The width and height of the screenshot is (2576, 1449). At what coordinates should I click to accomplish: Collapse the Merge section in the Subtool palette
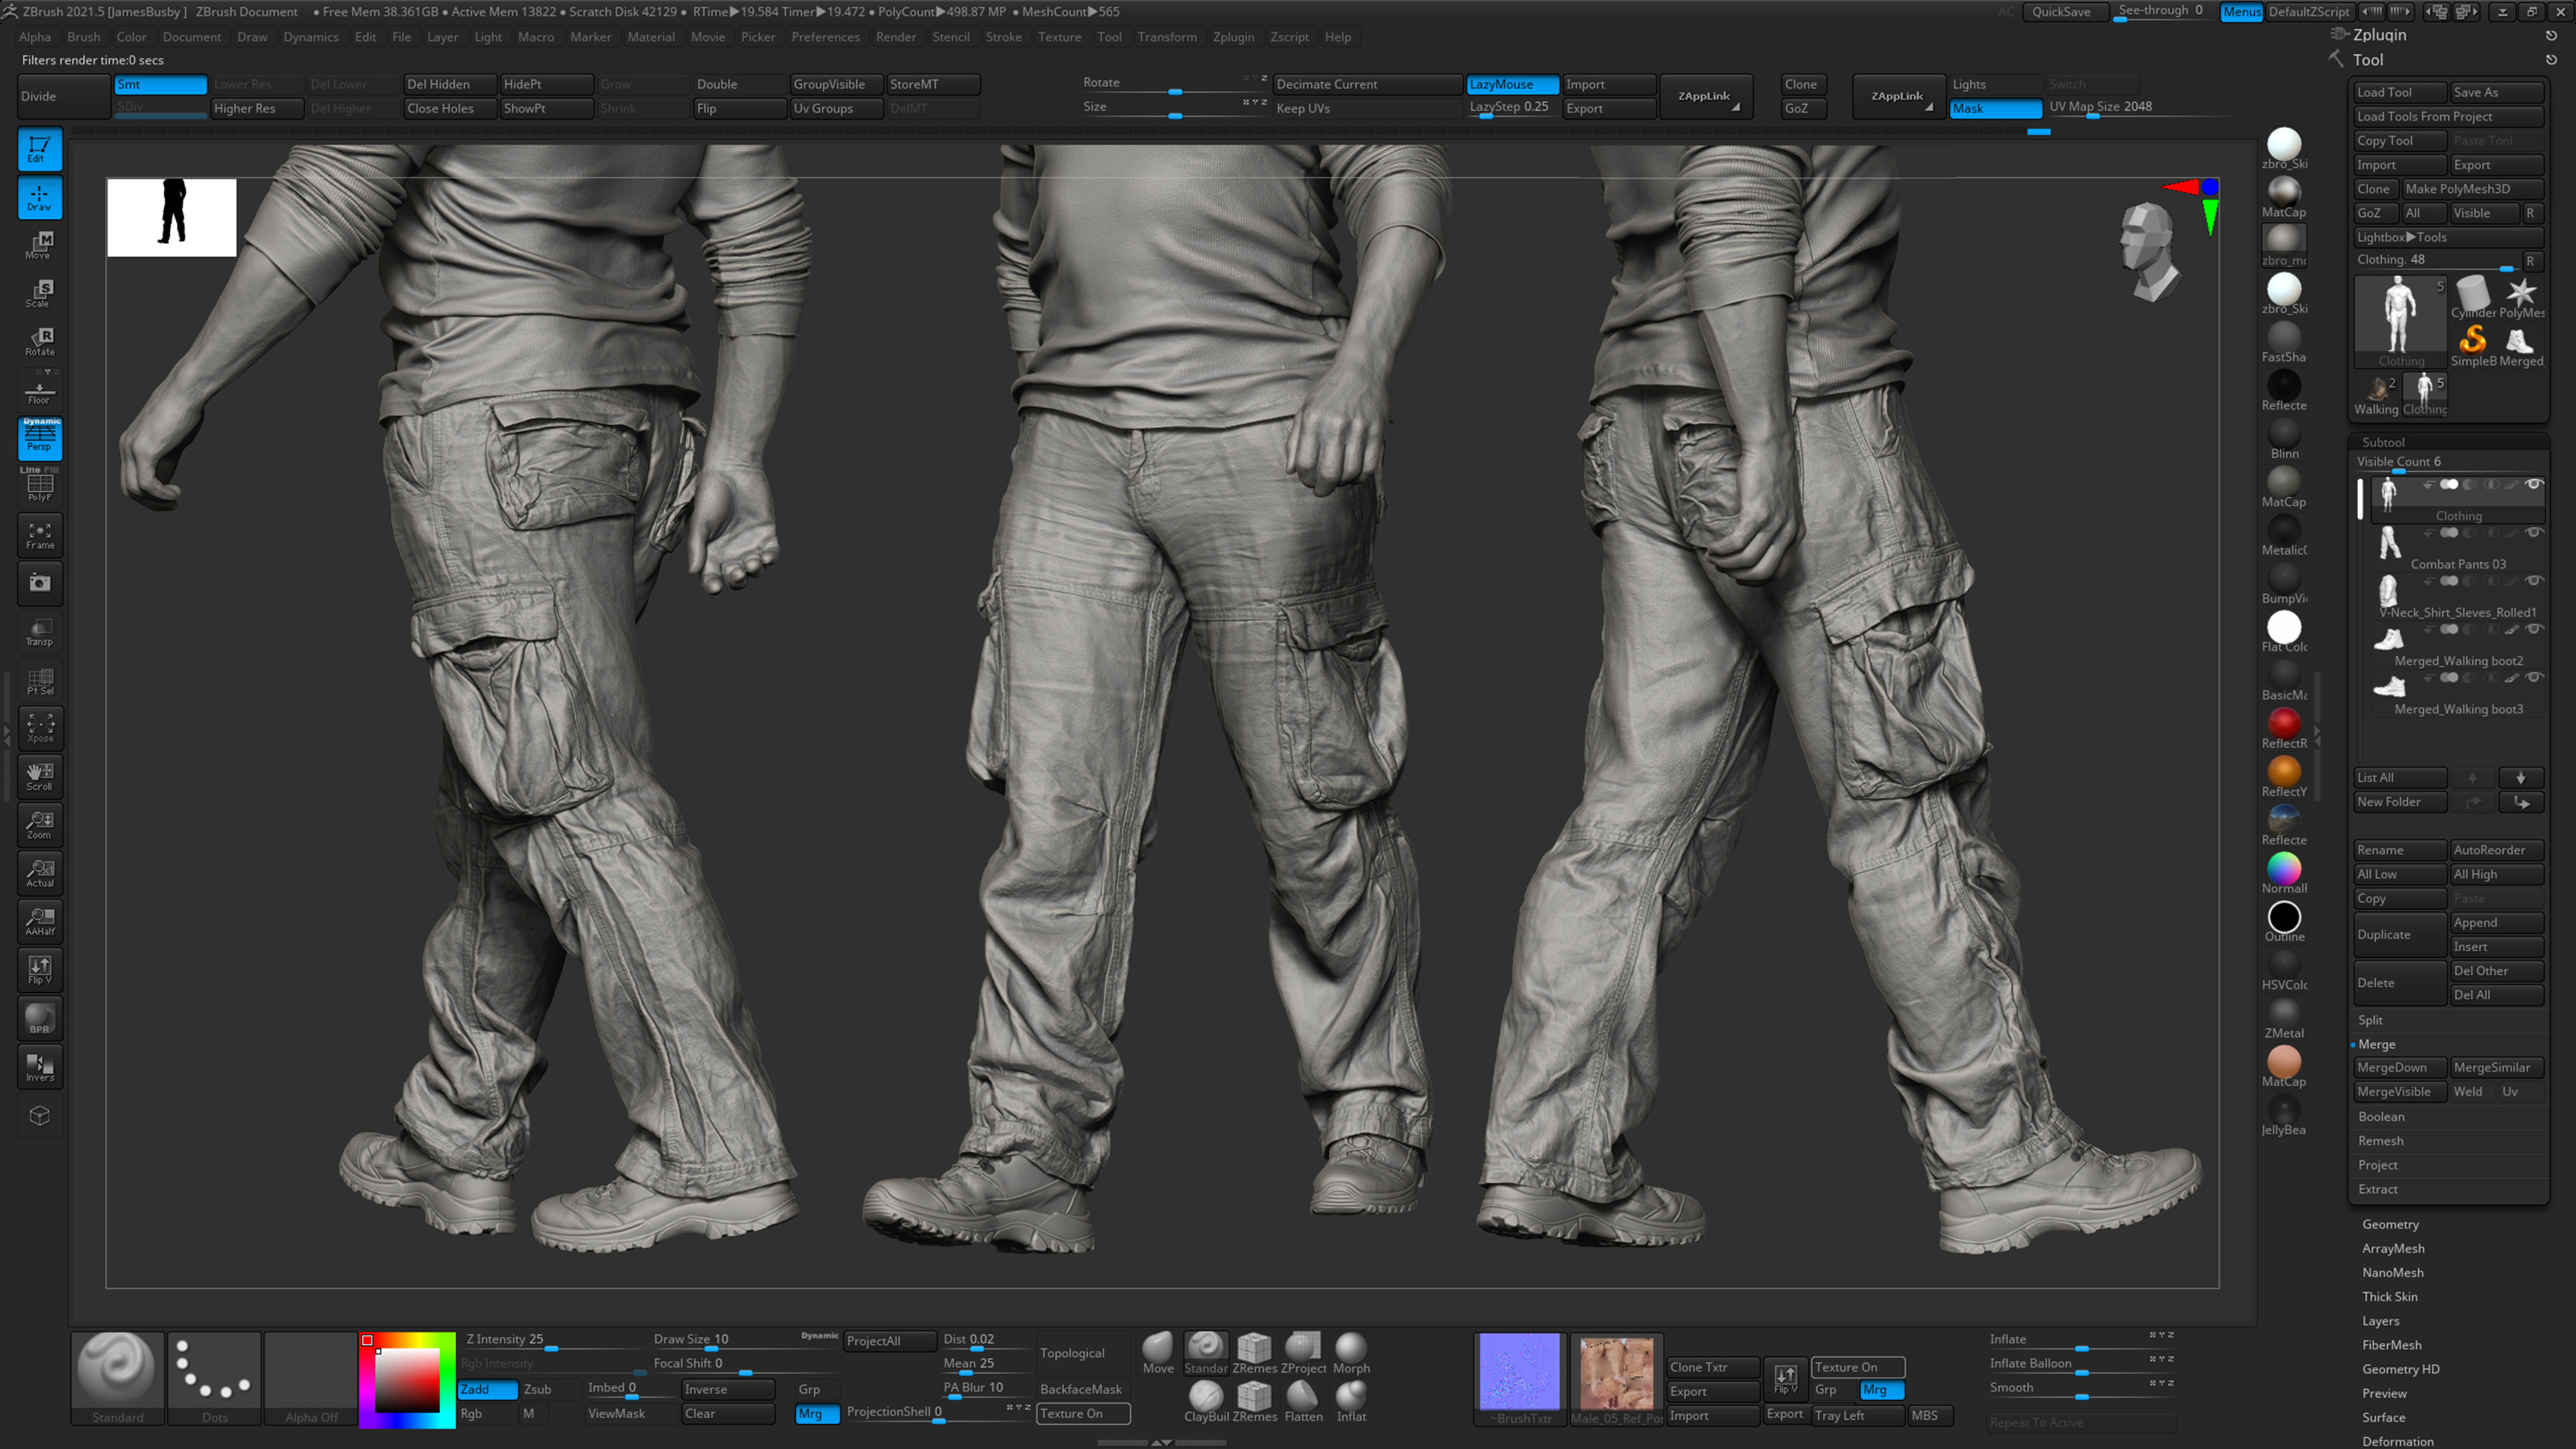pos(2378,1044)
